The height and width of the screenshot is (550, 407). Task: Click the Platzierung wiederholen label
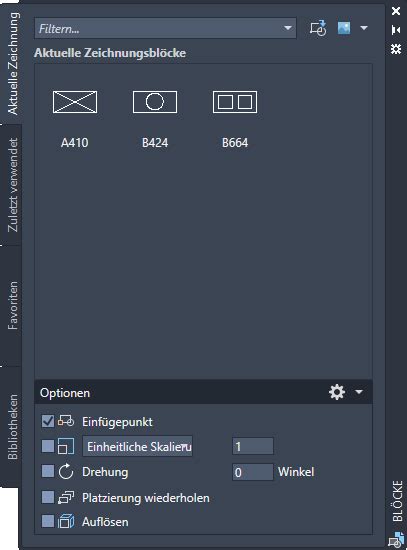click(x=146, y=498)
